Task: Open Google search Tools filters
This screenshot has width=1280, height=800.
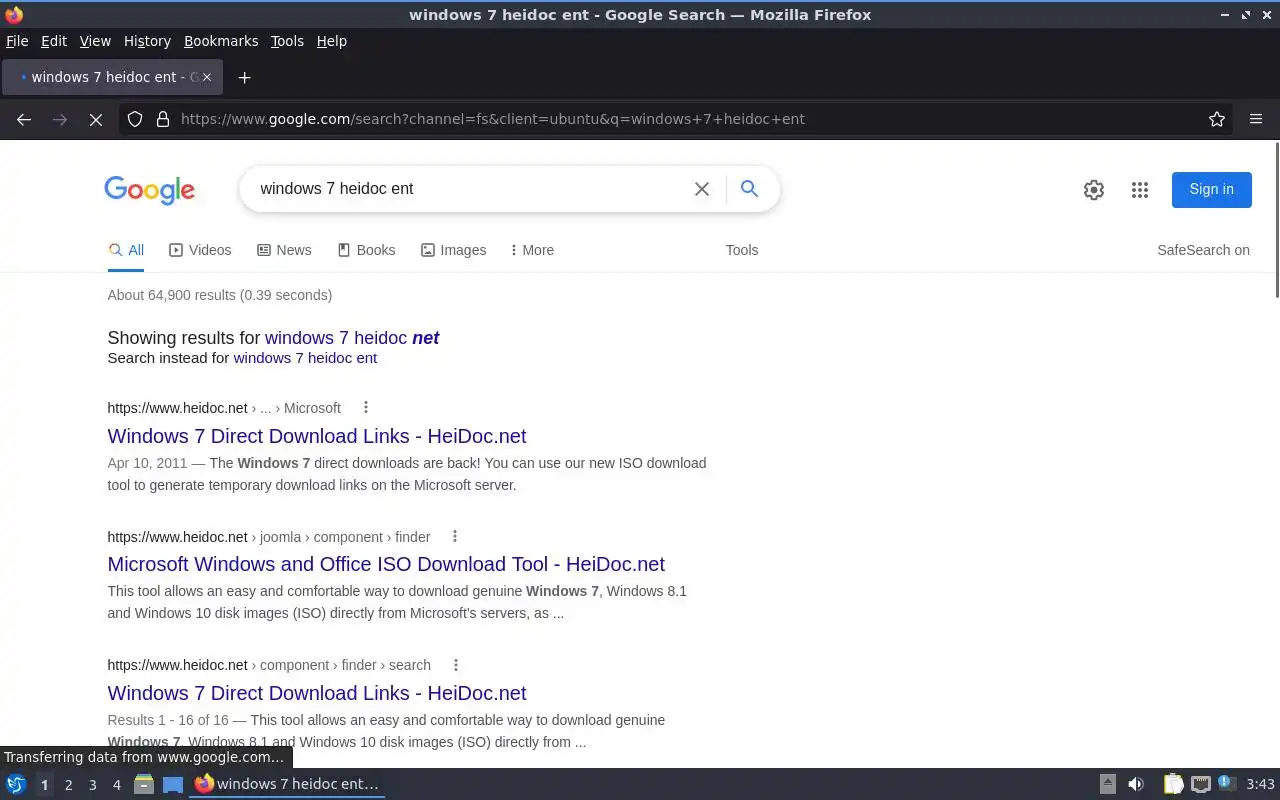Action: (x=742, y=250)
